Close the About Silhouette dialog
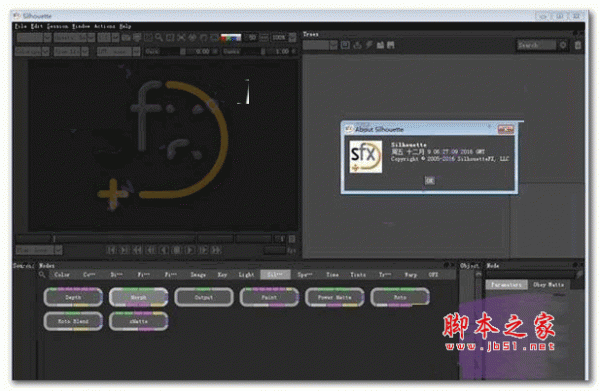This screenshot has height=391, width=600. click(505, 130)
